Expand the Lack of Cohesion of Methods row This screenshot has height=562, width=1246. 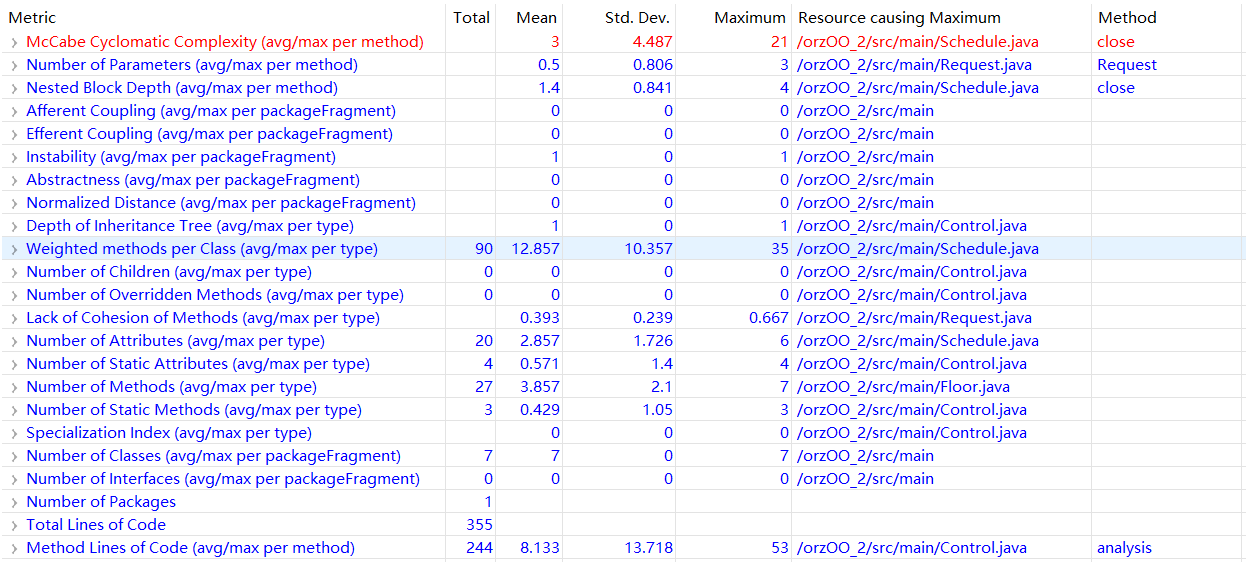pos(14,318)
